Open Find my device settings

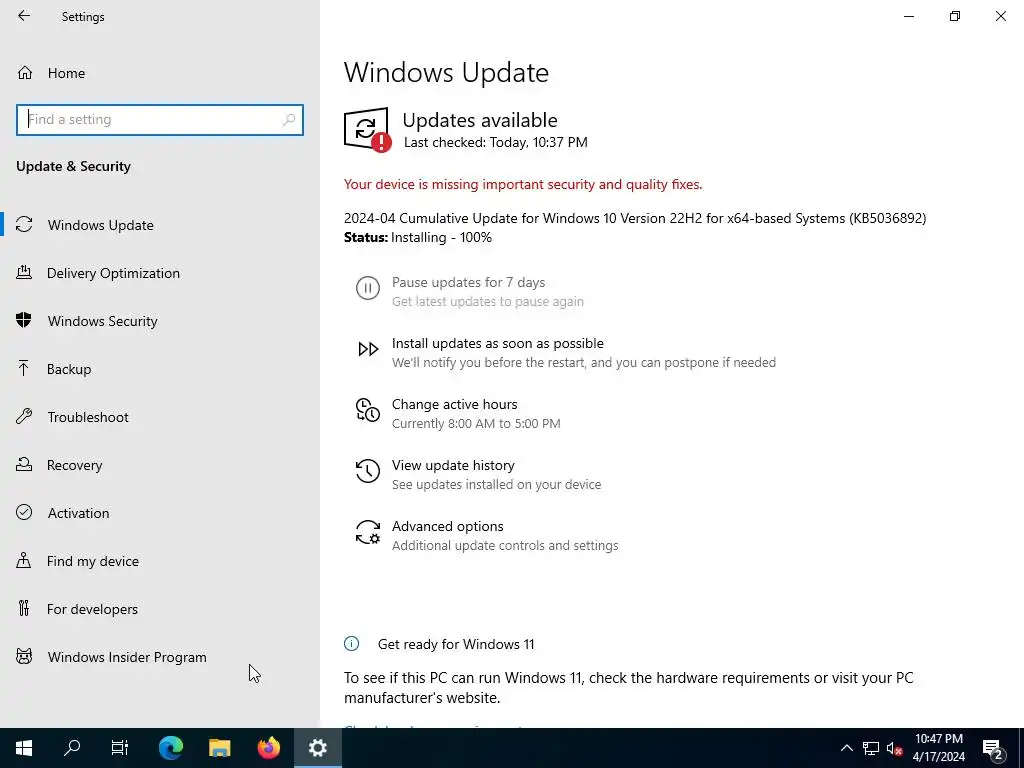(160, 561)
